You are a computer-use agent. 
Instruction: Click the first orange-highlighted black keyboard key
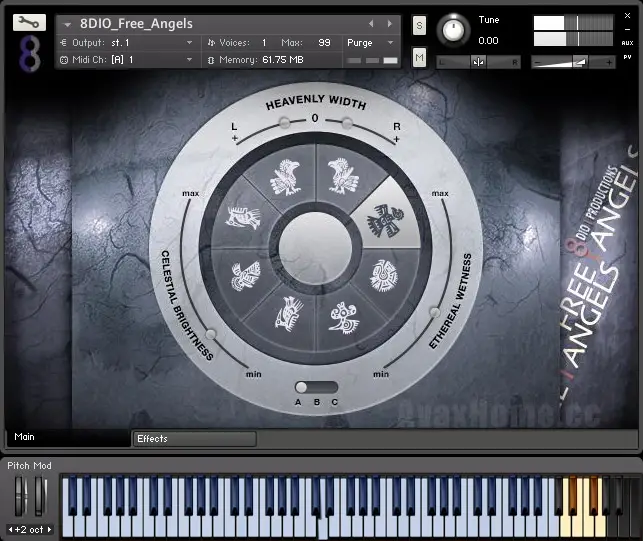point(573,495)
